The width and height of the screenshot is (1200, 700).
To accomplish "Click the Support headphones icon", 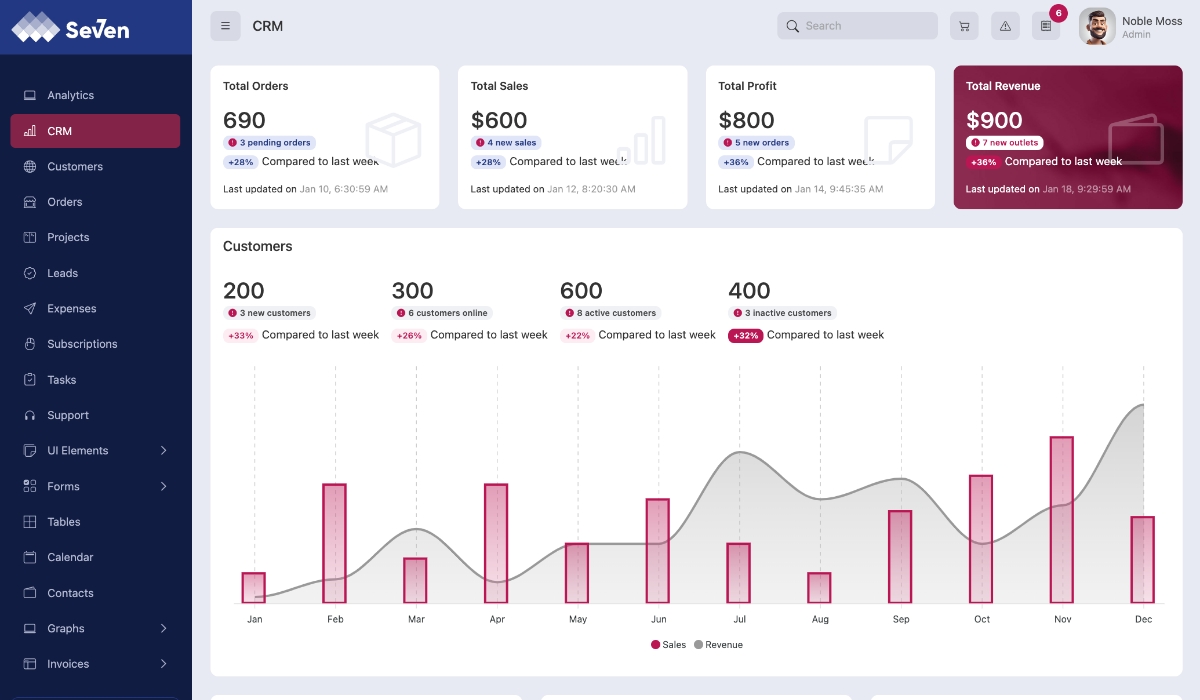I will (x=29, y=415).
